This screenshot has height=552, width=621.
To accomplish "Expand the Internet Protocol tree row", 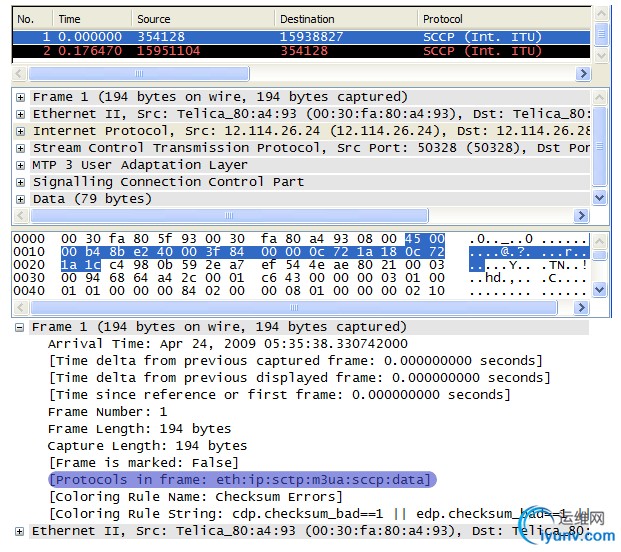I will coord(20,131).
